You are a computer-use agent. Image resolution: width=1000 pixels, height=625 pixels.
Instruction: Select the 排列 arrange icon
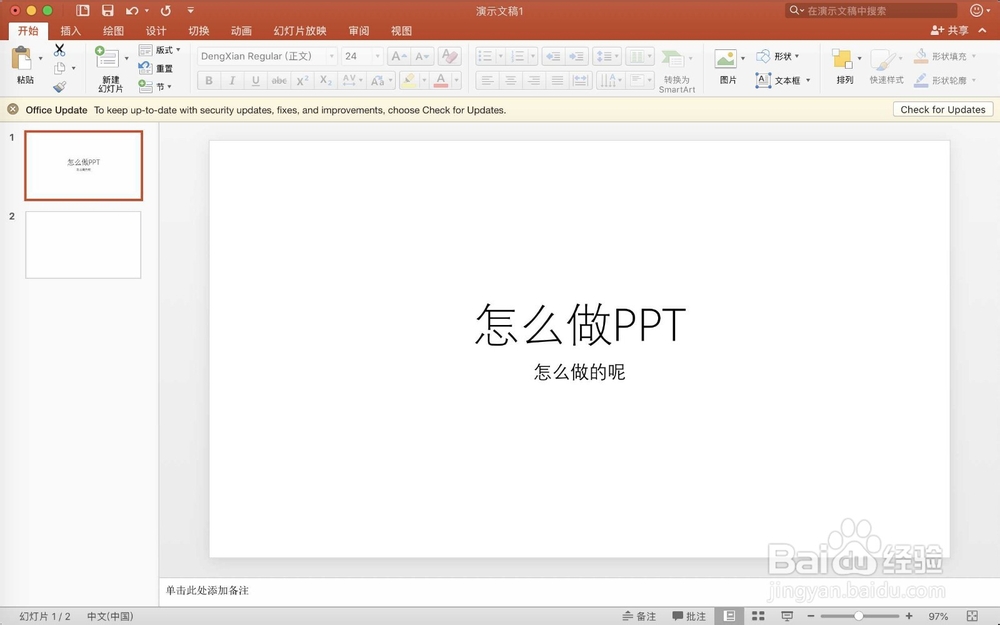tap(843, 63)
